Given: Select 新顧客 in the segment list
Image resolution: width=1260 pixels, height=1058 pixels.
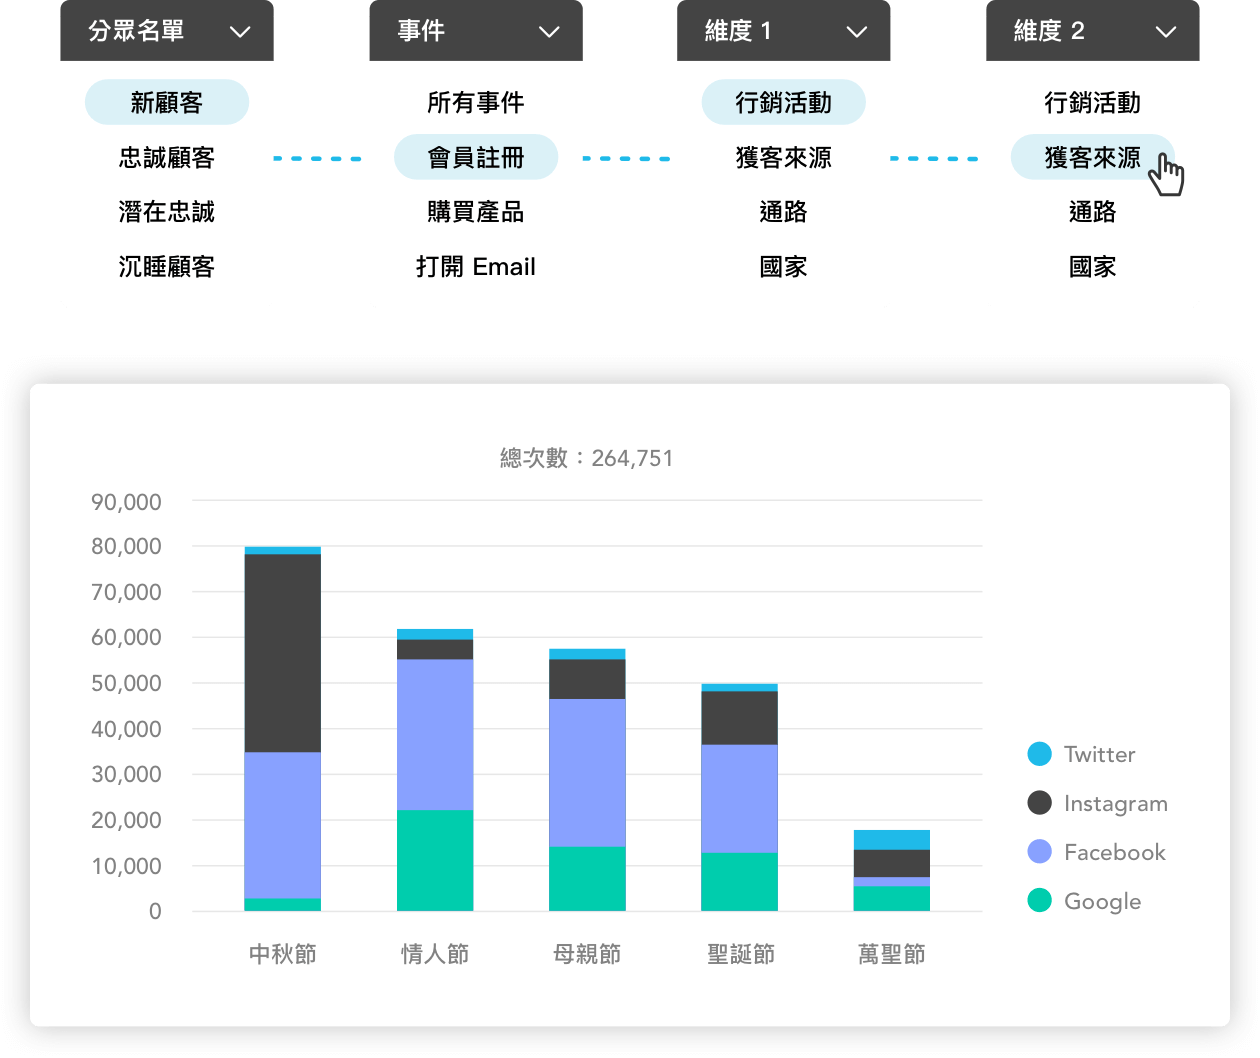Looking at the screenshot, I should pyautogui.click(x=167, y=103).
